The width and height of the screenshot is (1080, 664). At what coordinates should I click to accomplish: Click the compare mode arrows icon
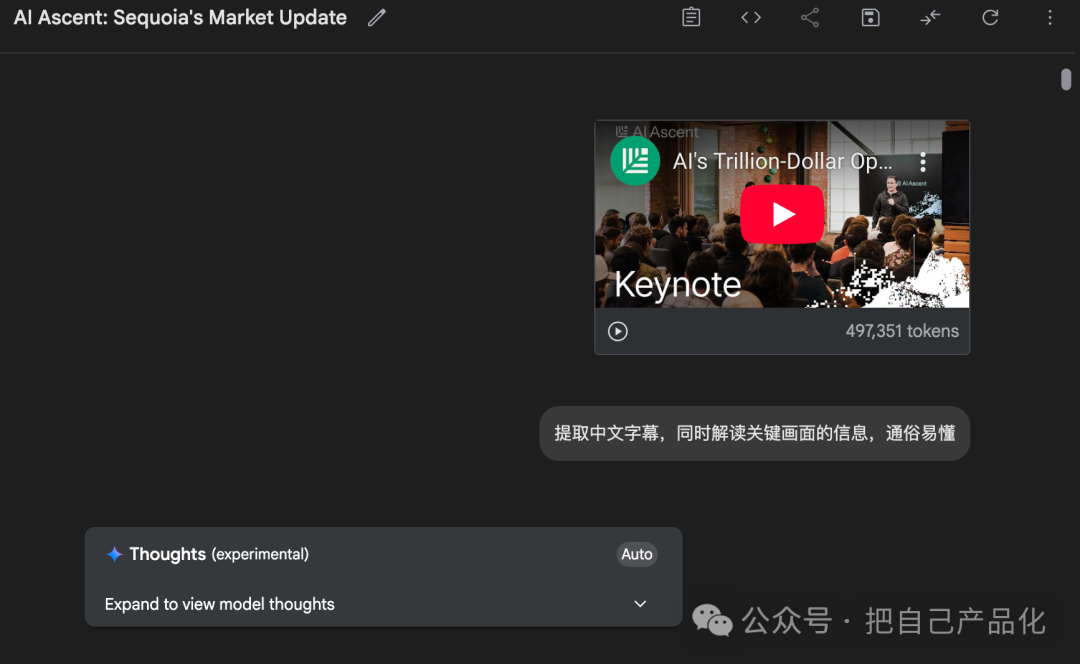pos(931,17)
